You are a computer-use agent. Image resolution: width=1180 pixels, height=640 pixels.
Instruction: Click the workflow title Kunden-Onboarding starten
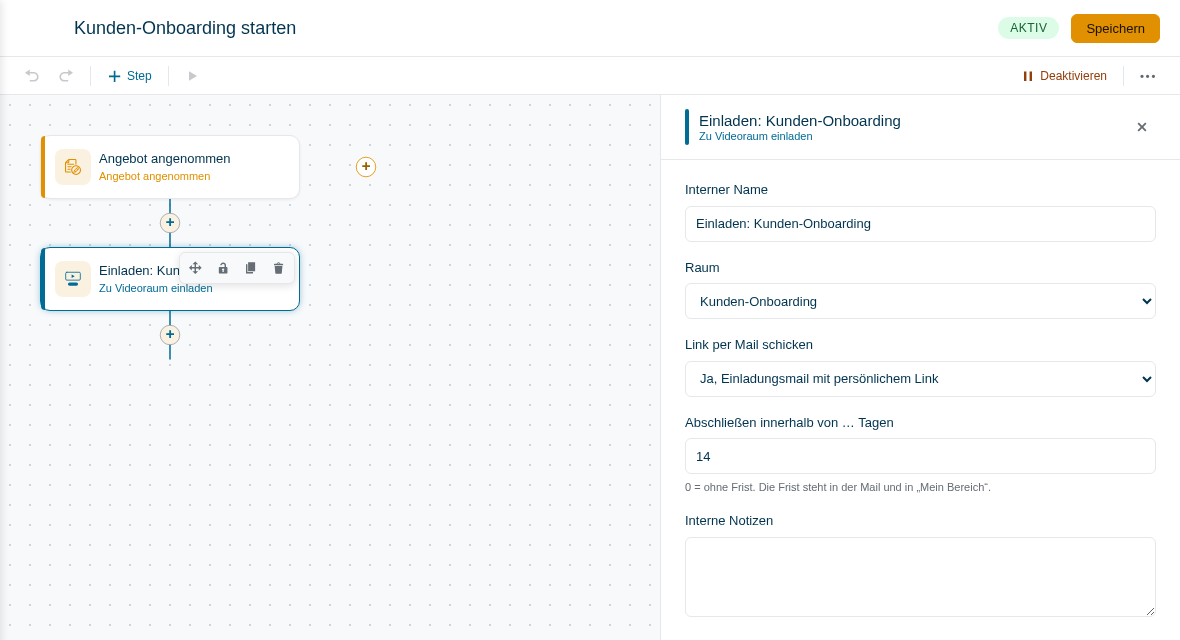[185, 28]
